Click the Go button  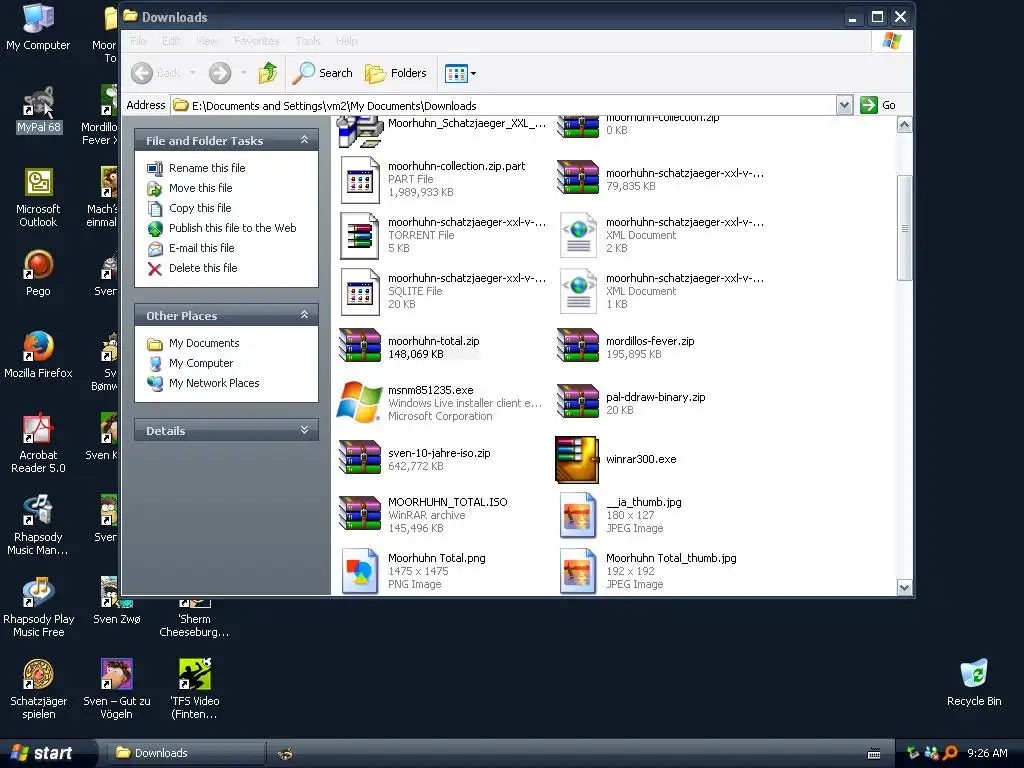[x=878, y=104]
